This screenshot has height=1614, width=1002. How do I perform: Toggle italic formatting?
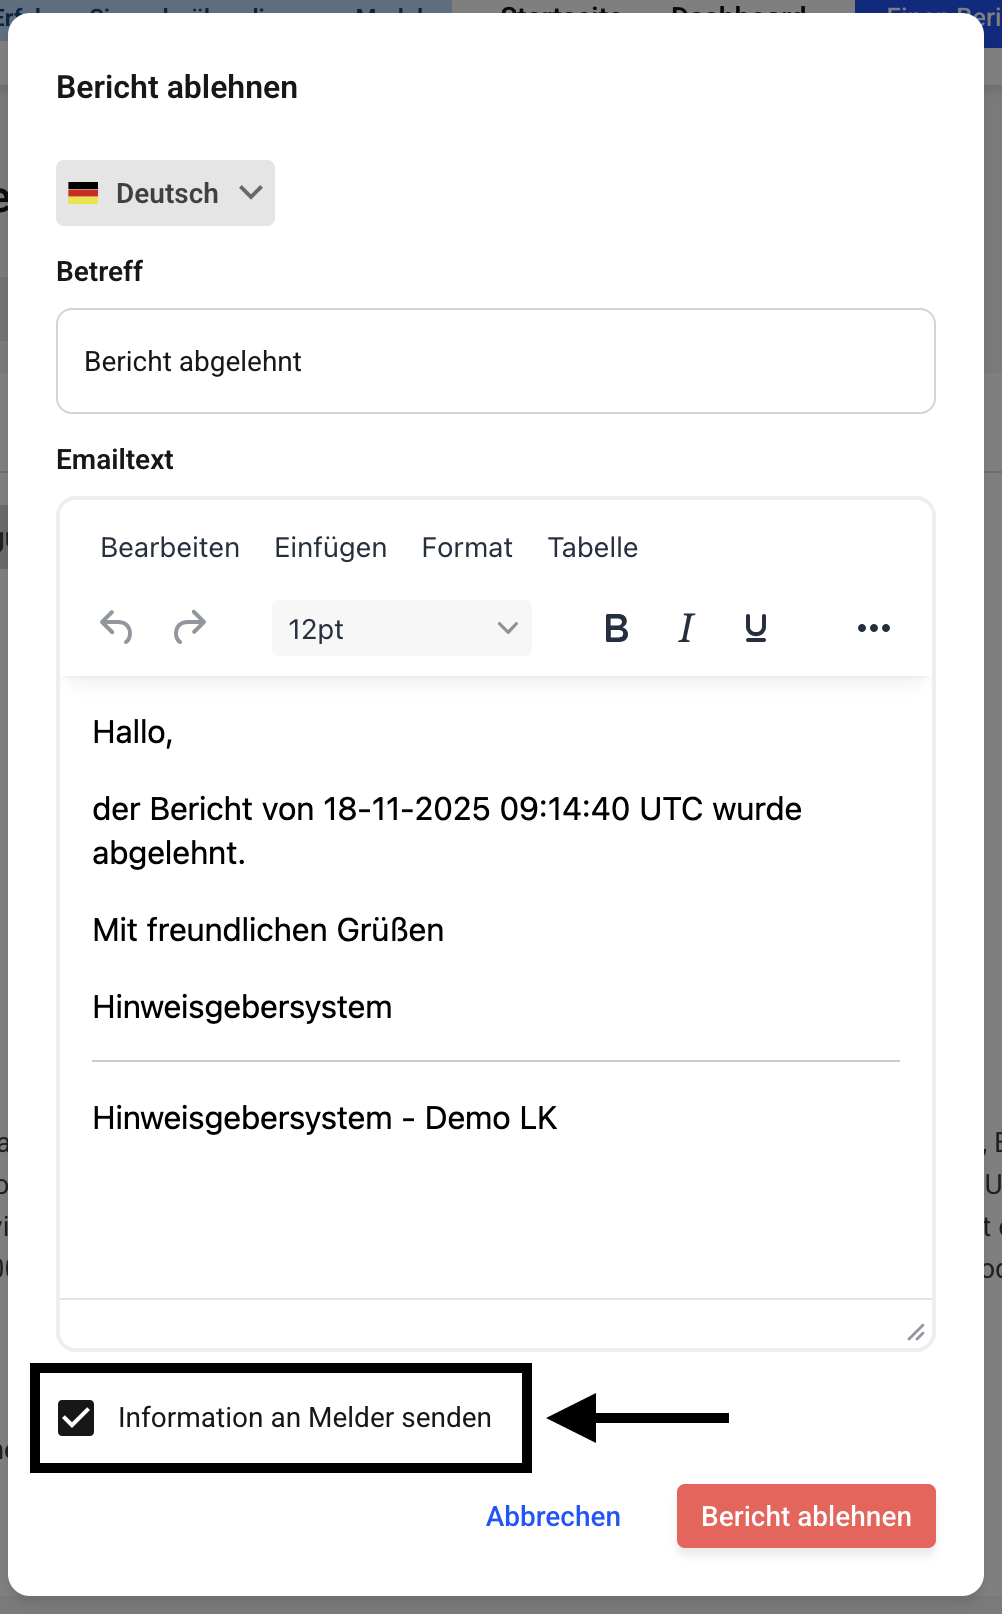pos(686,628)
